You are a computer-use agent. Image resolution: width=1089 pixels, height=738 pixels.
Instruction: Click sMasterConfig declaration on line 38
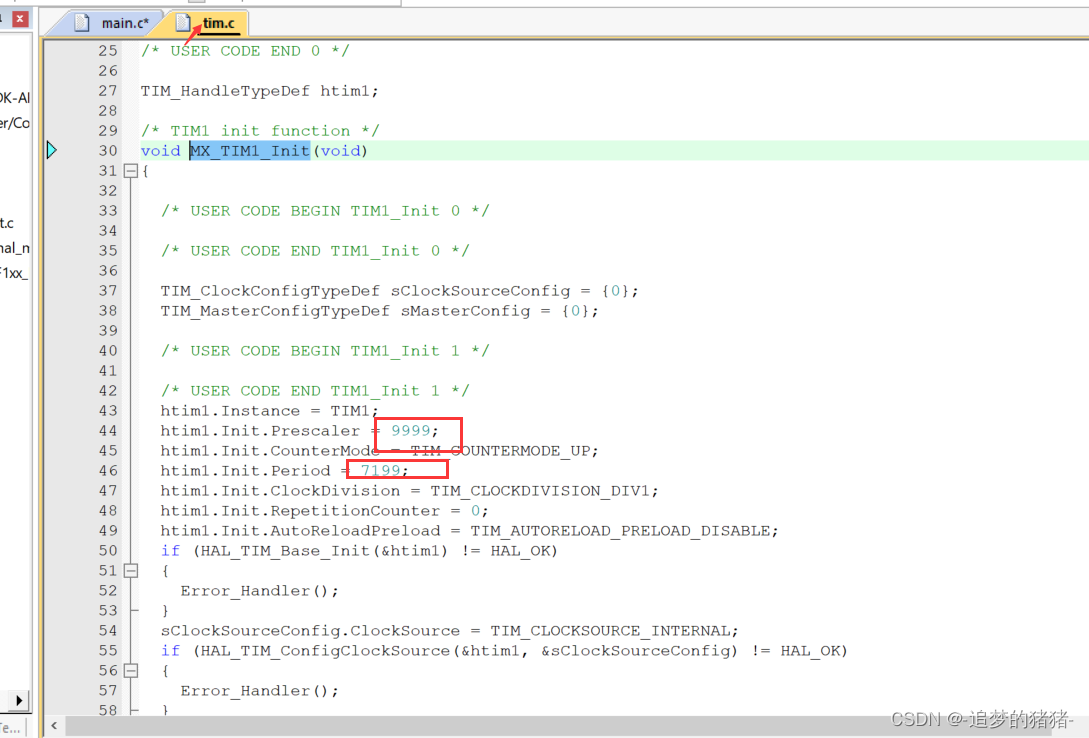(379, 311)
